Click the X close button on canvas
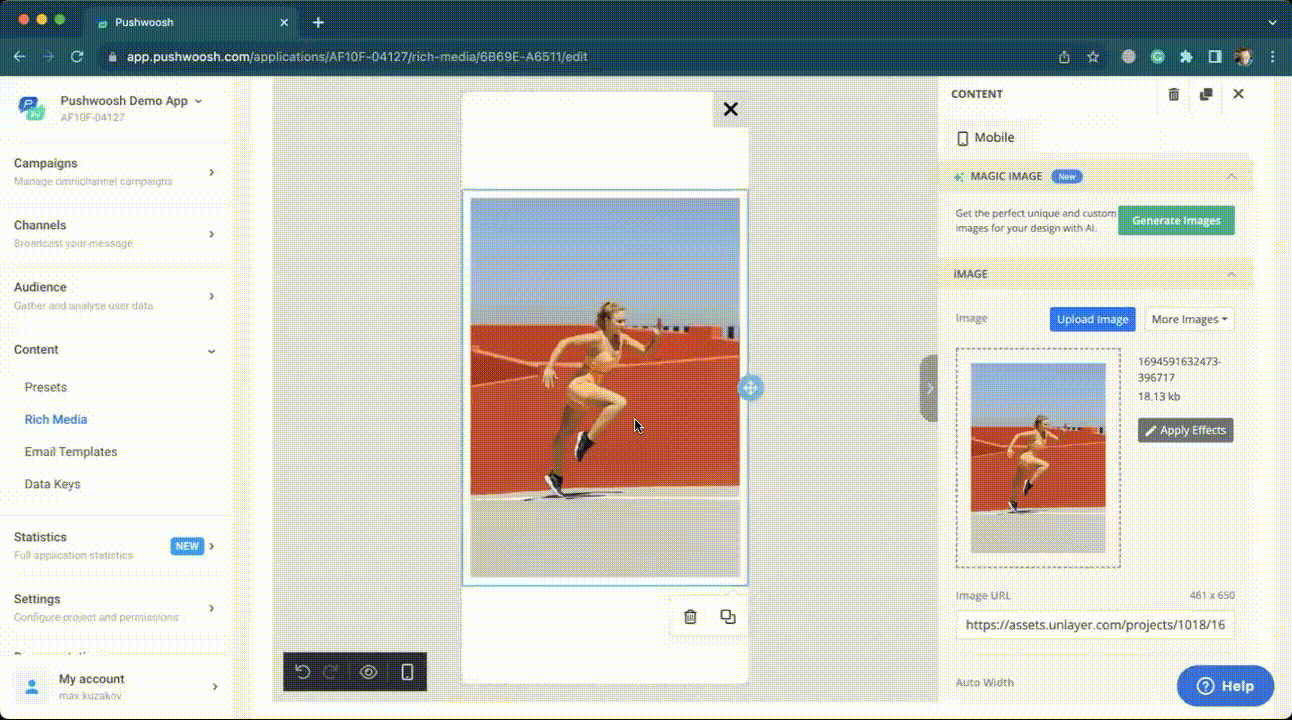The image size is (1292, 720). (x=730, y=109)
